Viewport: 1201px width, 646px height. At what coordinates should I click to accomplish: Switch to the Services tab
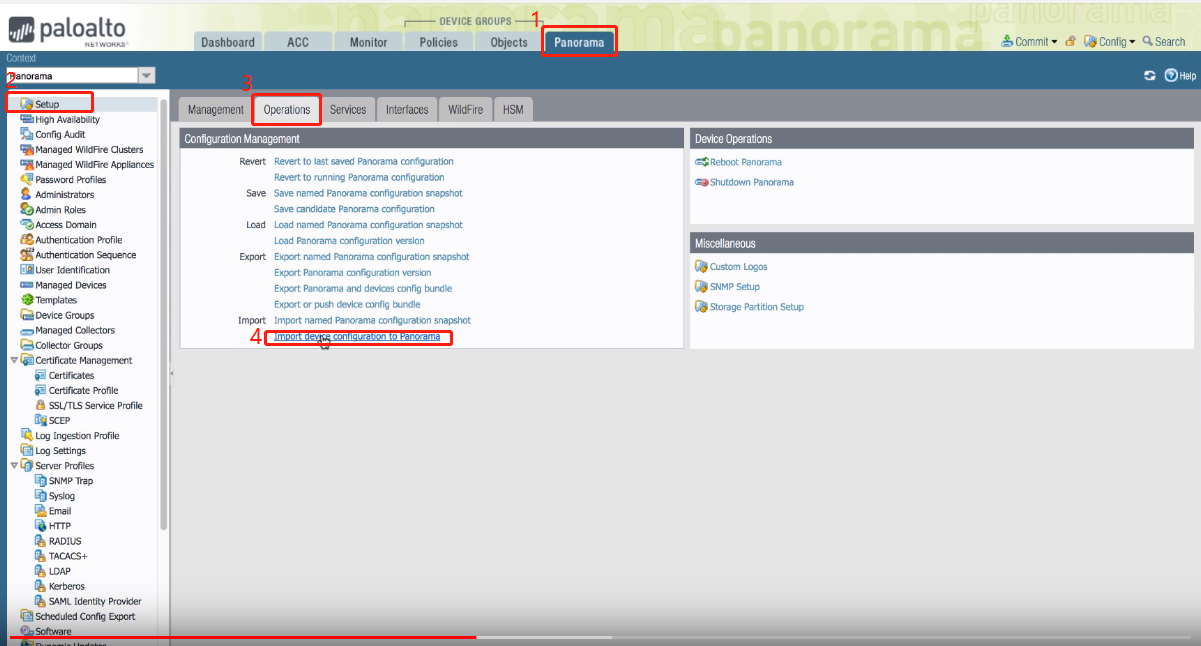click(x=348, y=110)
